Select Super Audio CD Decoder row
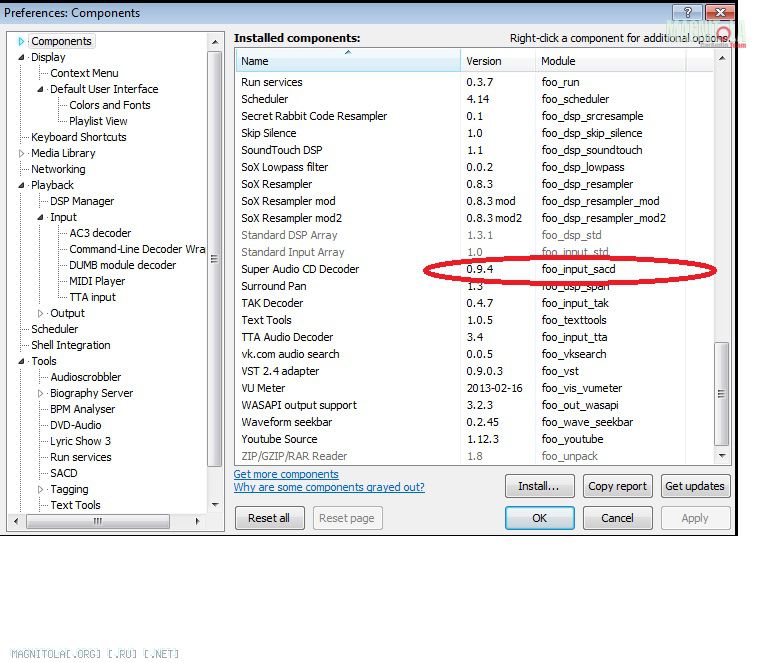The width and height of the screenshot is (766, 663). 474,269
